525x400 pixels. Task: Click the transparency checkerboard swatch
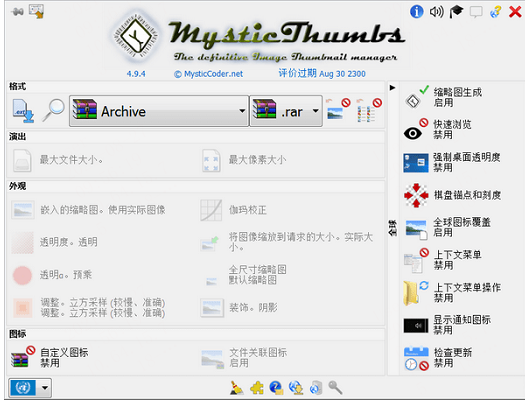point(22,242)
